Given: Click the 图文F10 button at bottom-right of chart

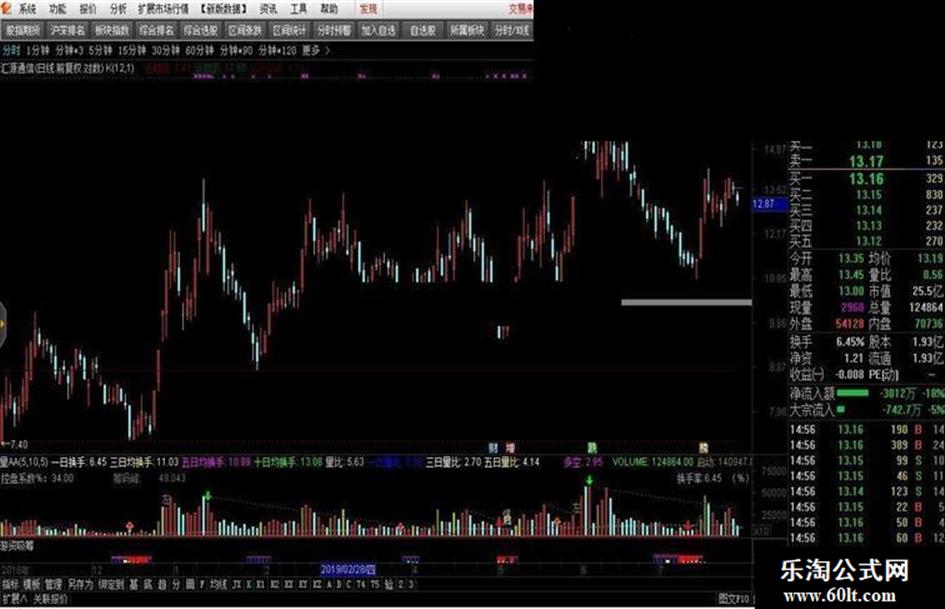Looking at the screenshot, I should (x=733, y=599).
